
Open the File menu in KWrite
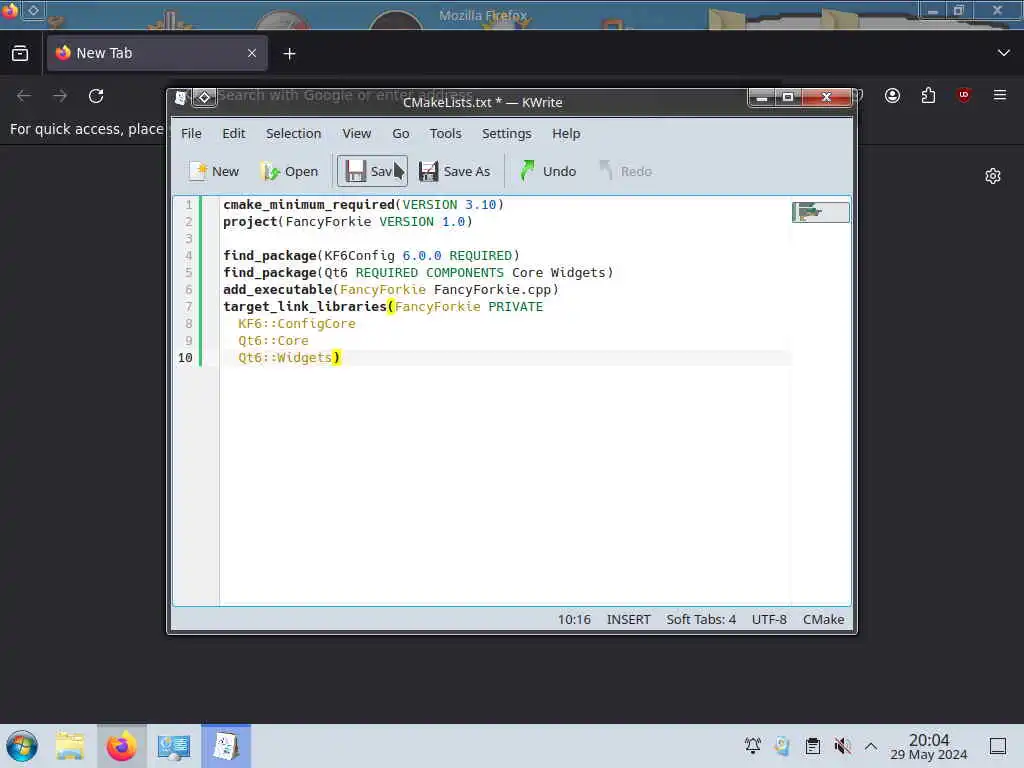tap(191, 133)
